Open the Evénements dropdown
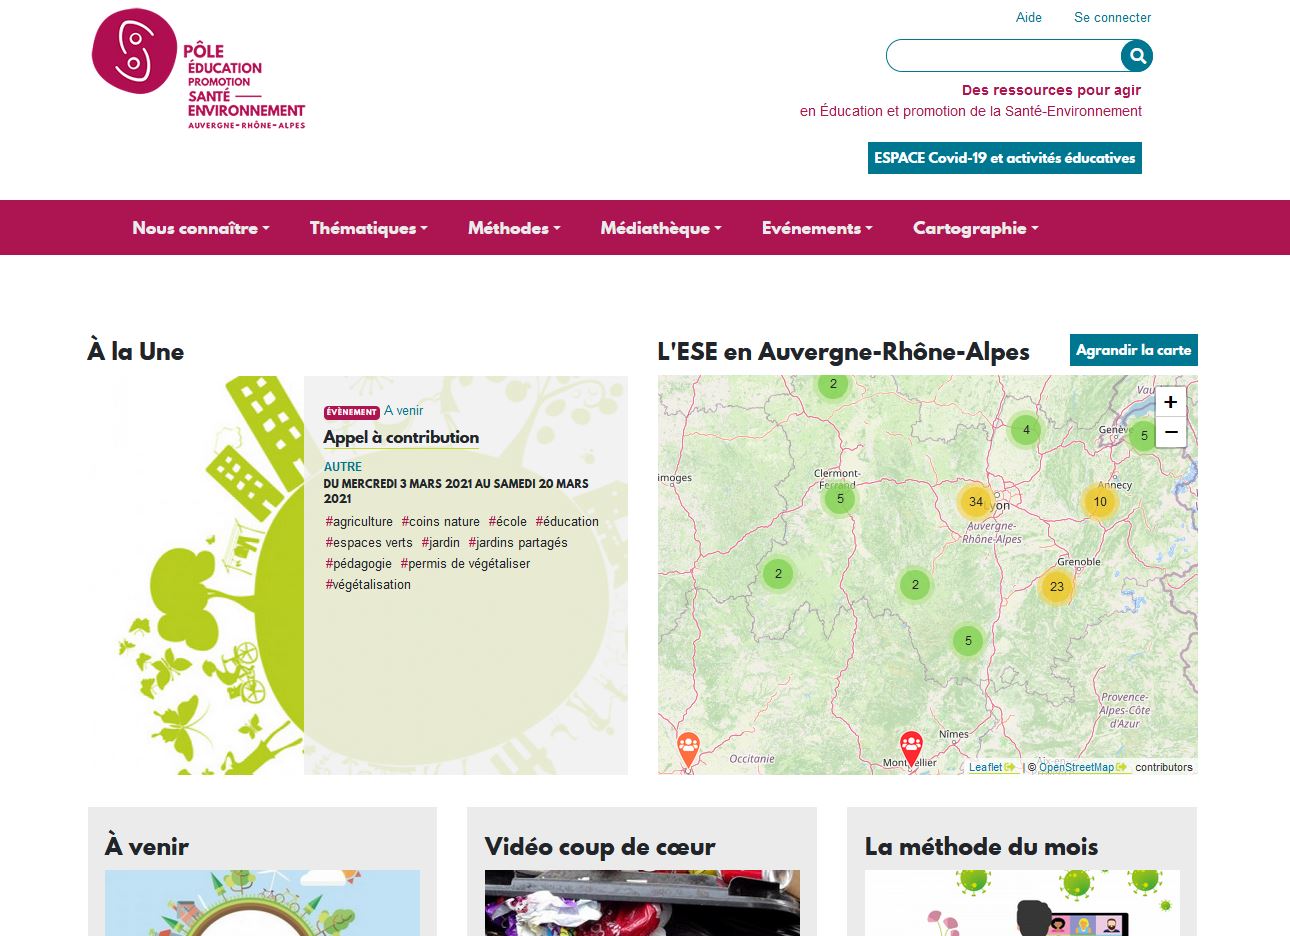Screen dimensions: 1290x936 point(817,228)
